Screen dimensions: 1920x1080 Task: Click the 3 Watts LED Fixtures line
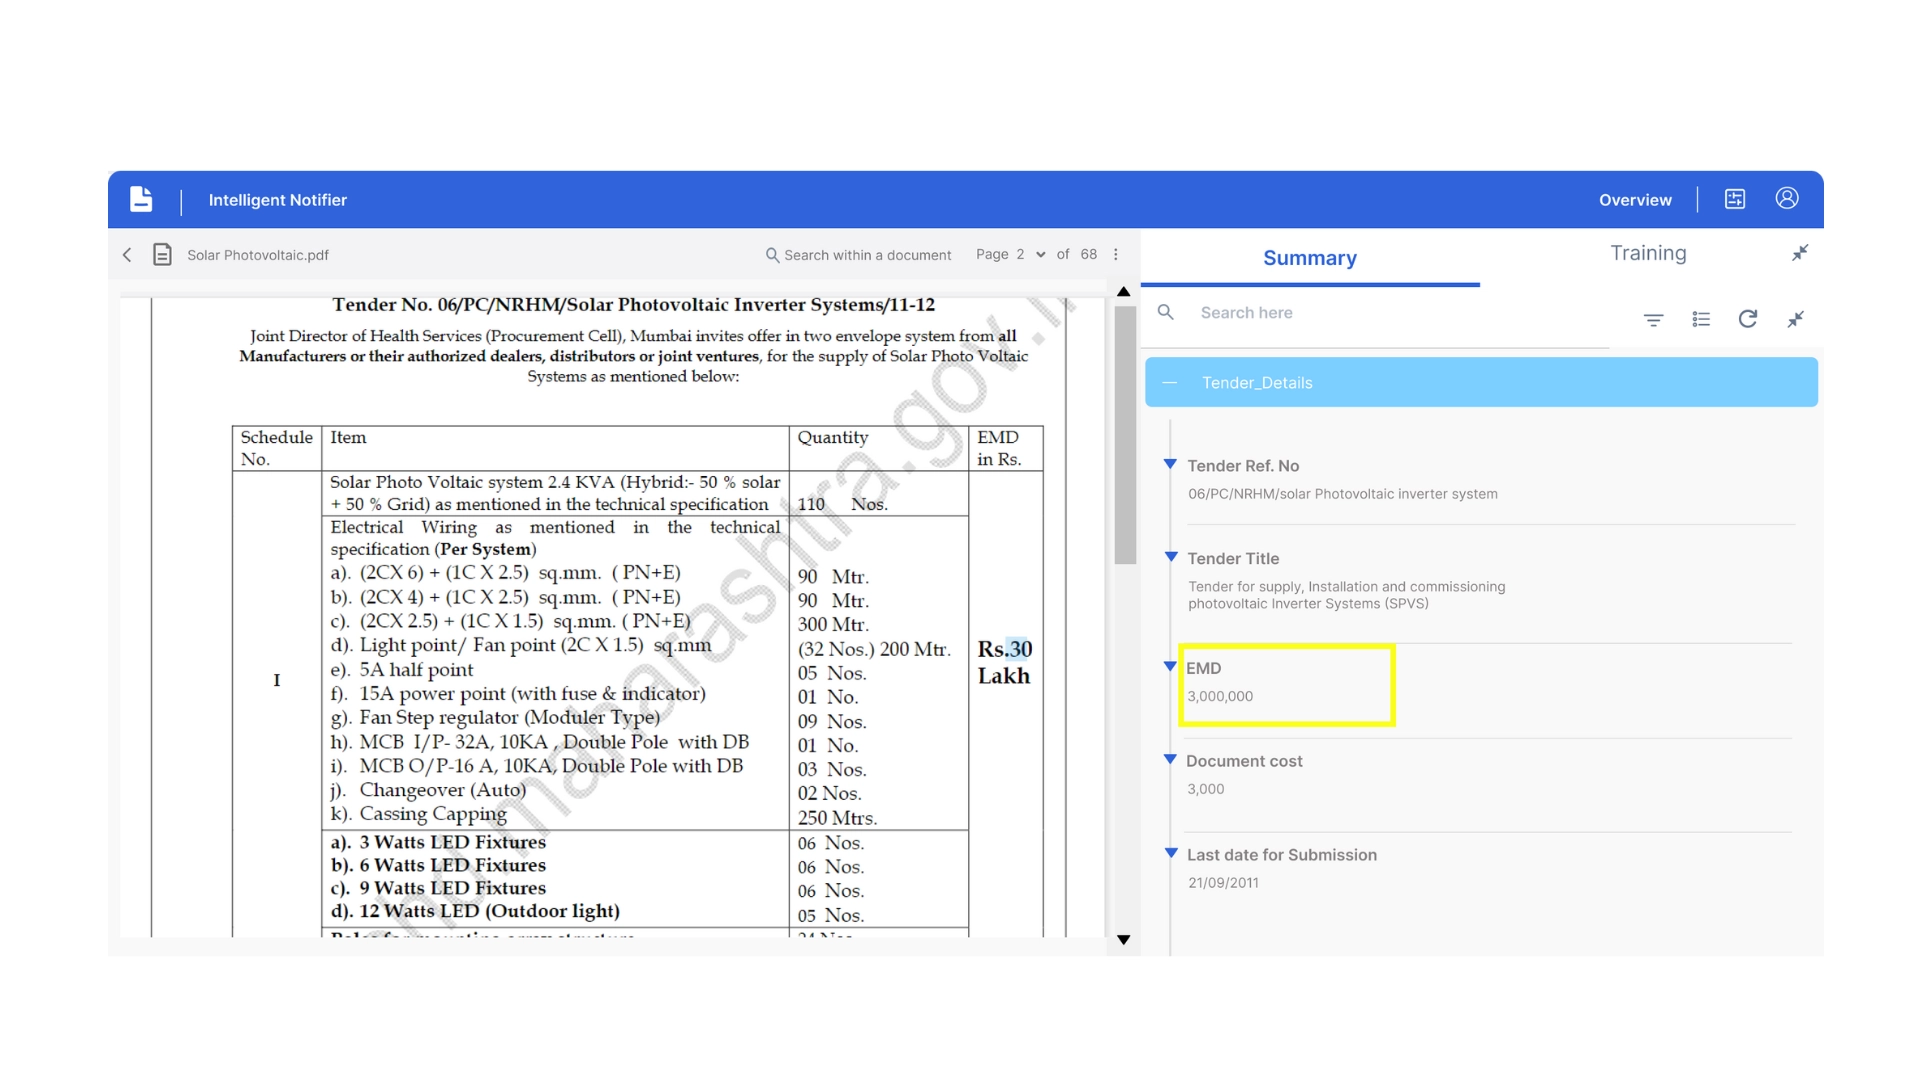click(x=438, y=842)
